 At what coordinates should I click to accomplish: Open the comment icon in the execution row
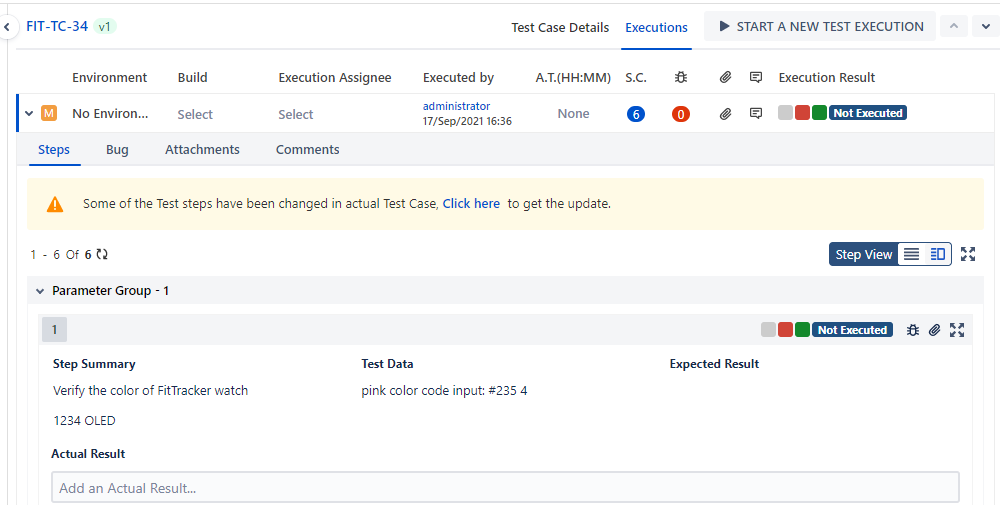(x=756, y=114)
